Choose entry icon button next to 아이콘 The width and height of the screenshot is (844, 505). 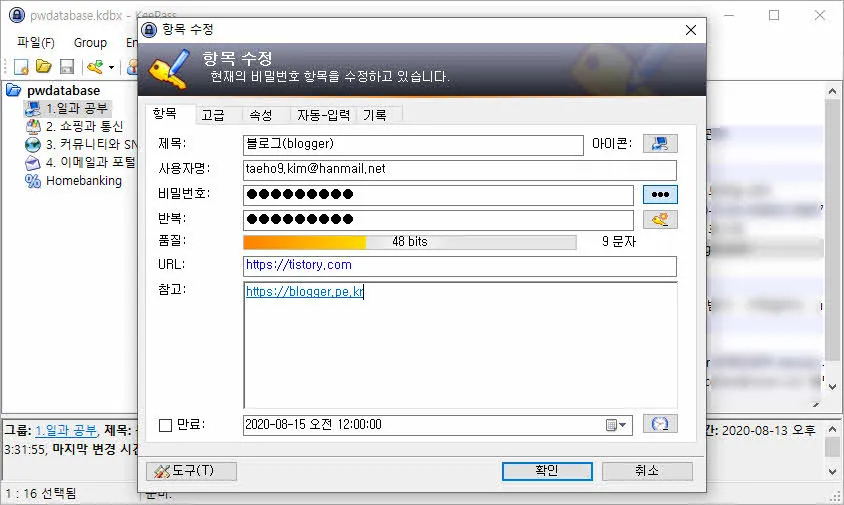point(660,144)
